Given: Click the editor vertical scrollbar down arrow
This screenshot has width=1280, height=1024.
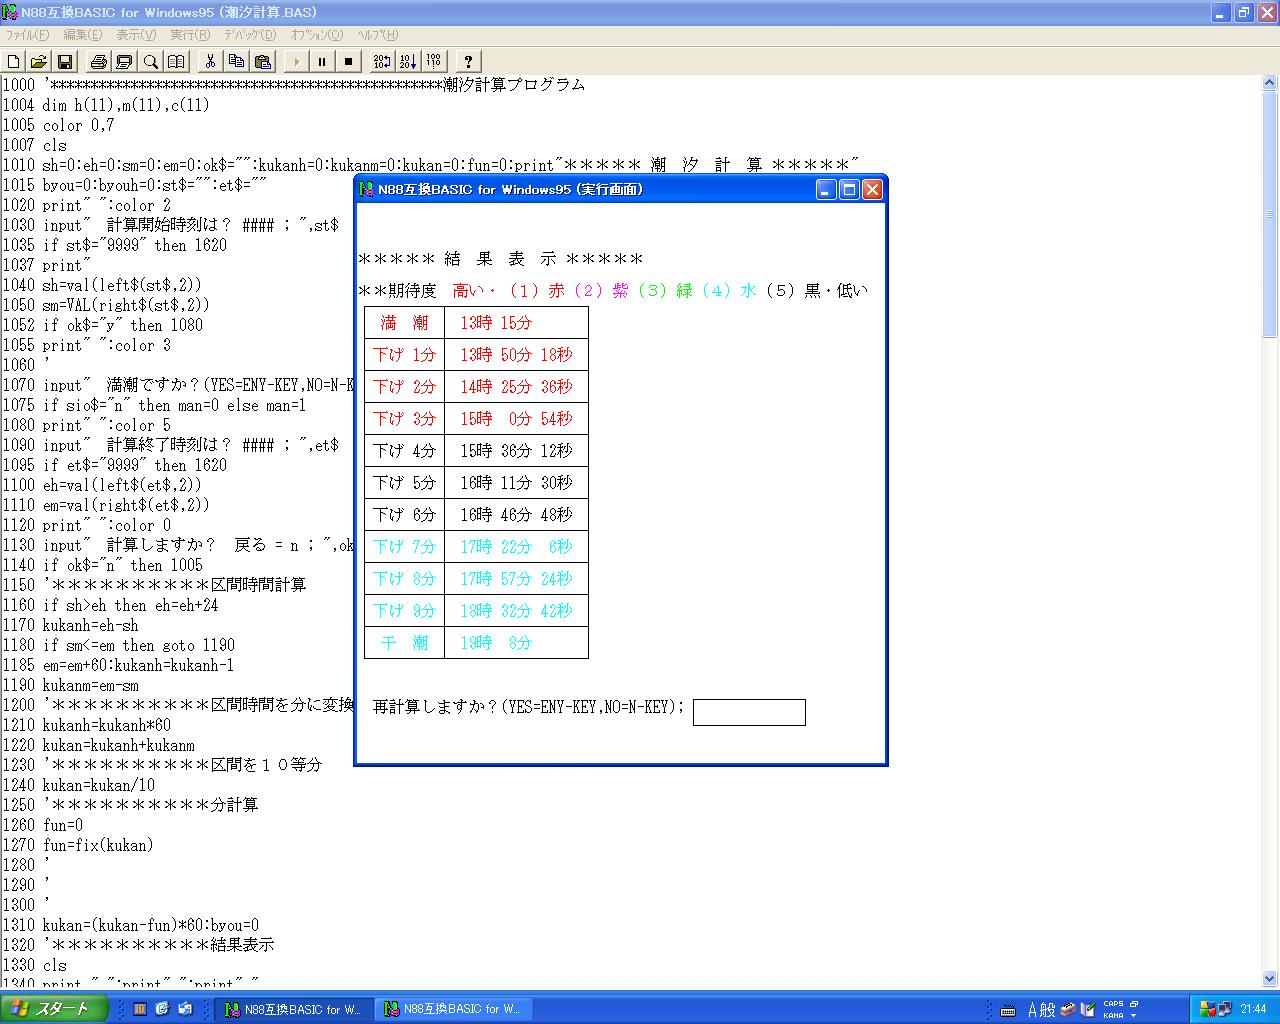Looking at the screenshot, I should point(1271,980).
